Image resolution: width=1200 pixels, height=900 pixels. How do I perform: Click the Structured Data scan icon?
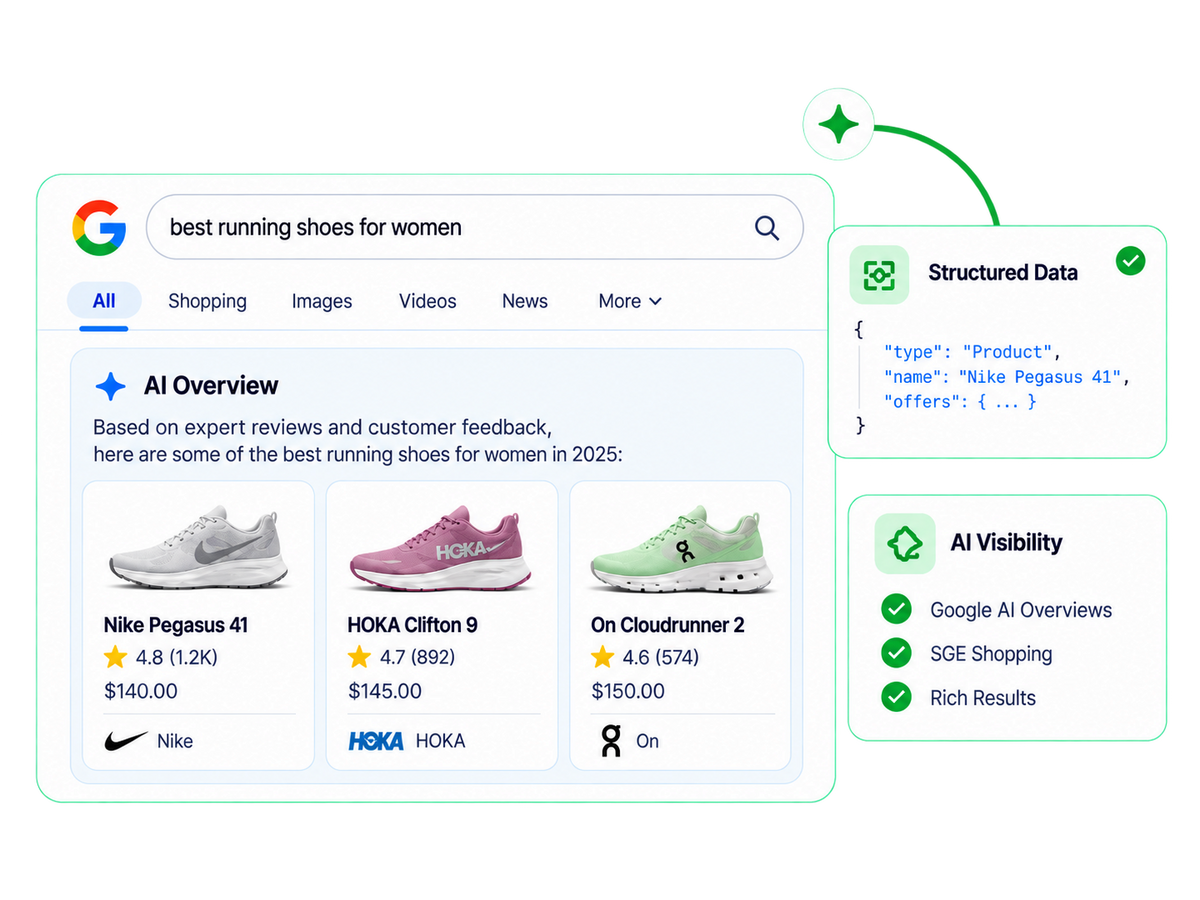coord(879,274)
